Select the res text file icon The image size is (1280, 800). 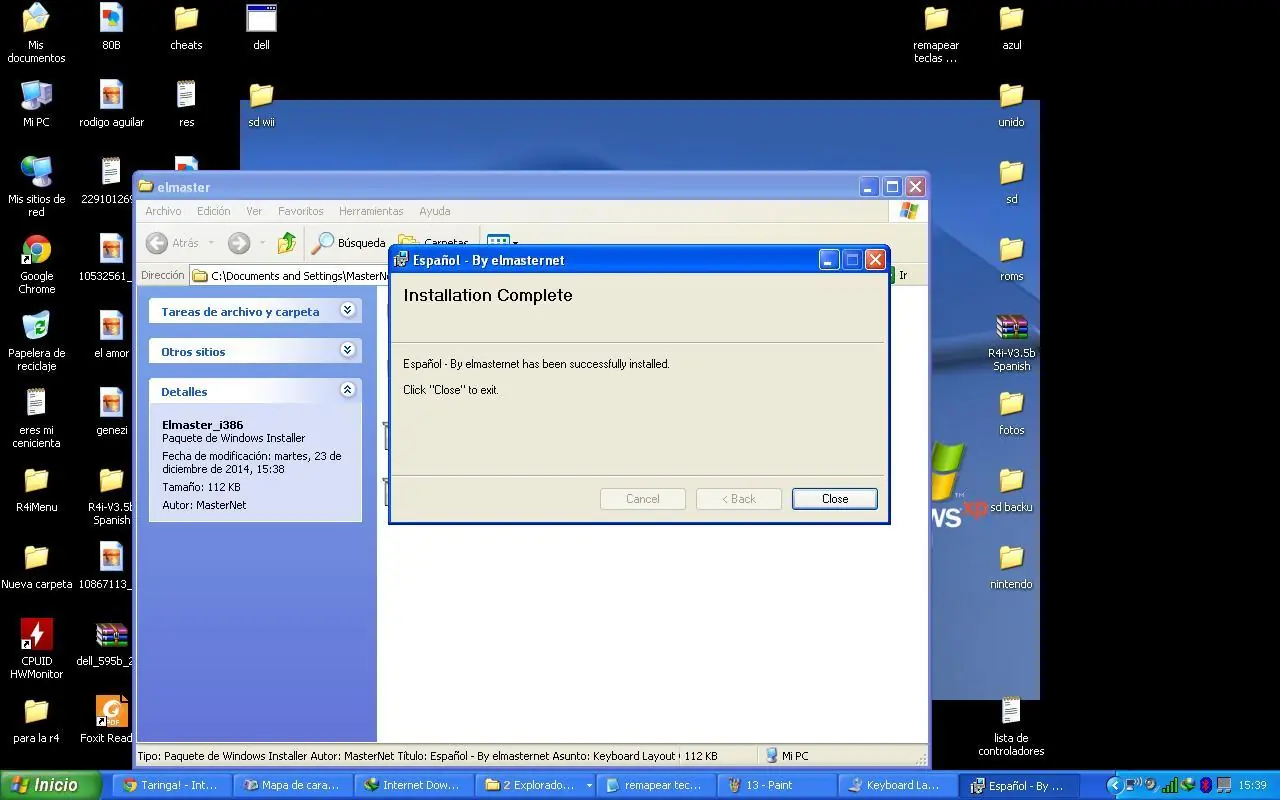click(x=186, y=104)
